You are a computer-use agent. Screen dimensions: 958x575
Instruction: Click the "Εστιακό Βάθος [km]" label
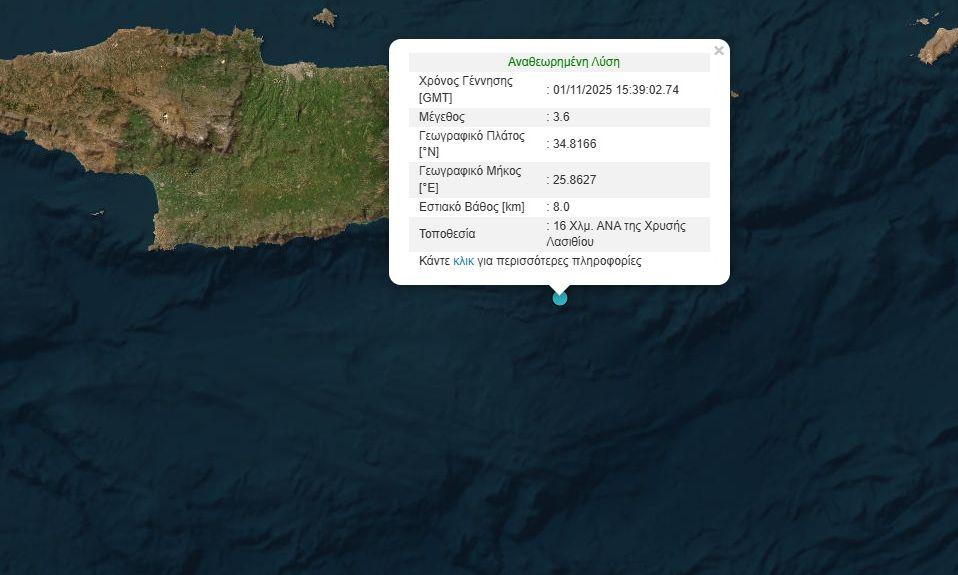click(x=471, y=207)
